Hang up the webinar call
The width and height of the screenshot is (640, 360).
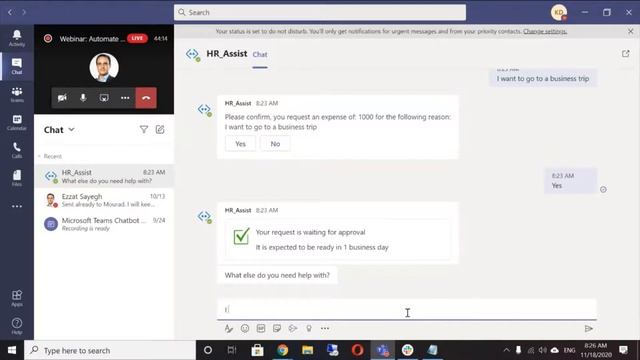(x=146, y=98)
